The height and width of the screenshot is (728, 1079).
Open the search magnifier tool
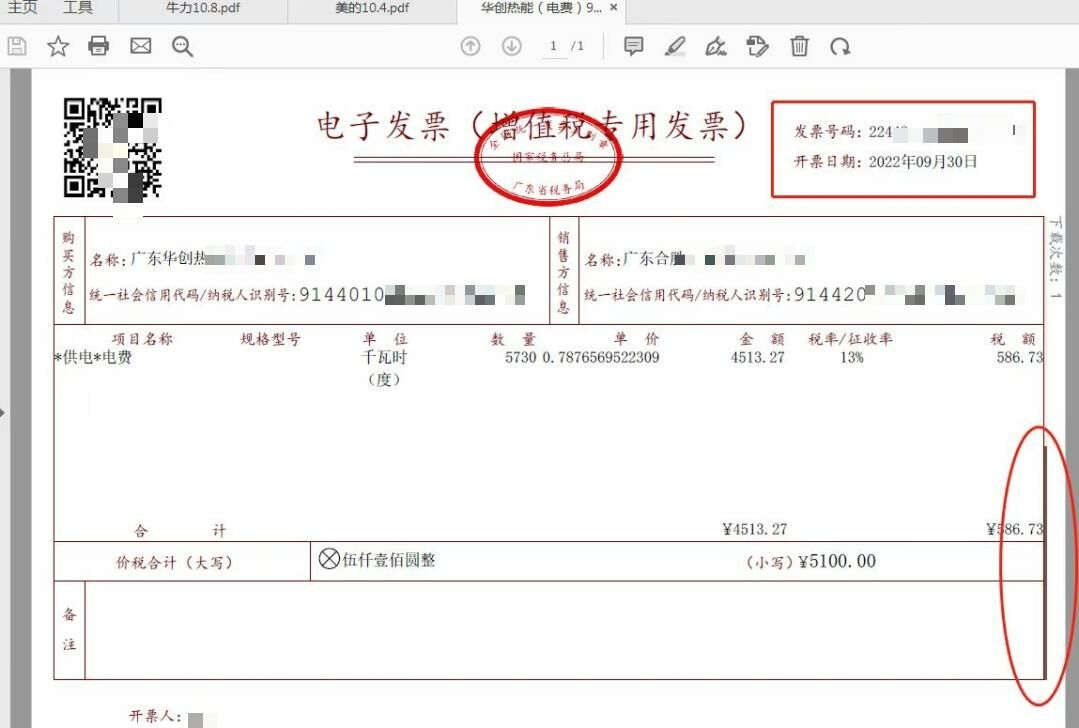(182, 46)
